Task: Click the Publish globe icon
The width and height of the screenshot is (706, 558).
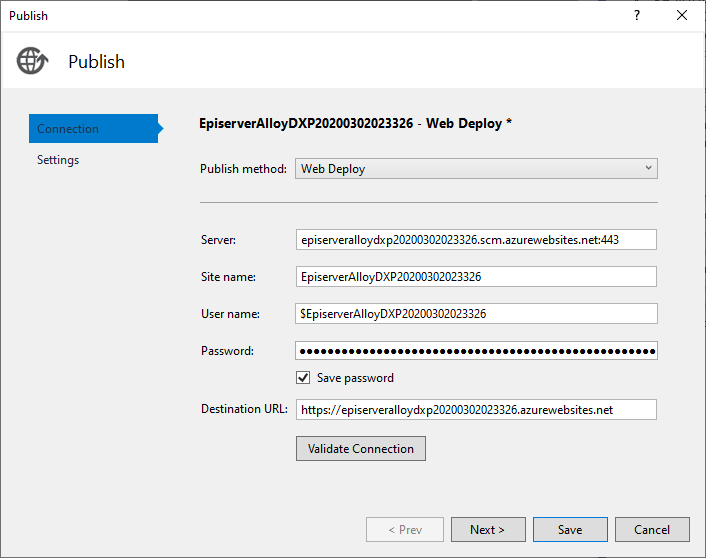Action: pyautogui.click(x=32, y=61)
